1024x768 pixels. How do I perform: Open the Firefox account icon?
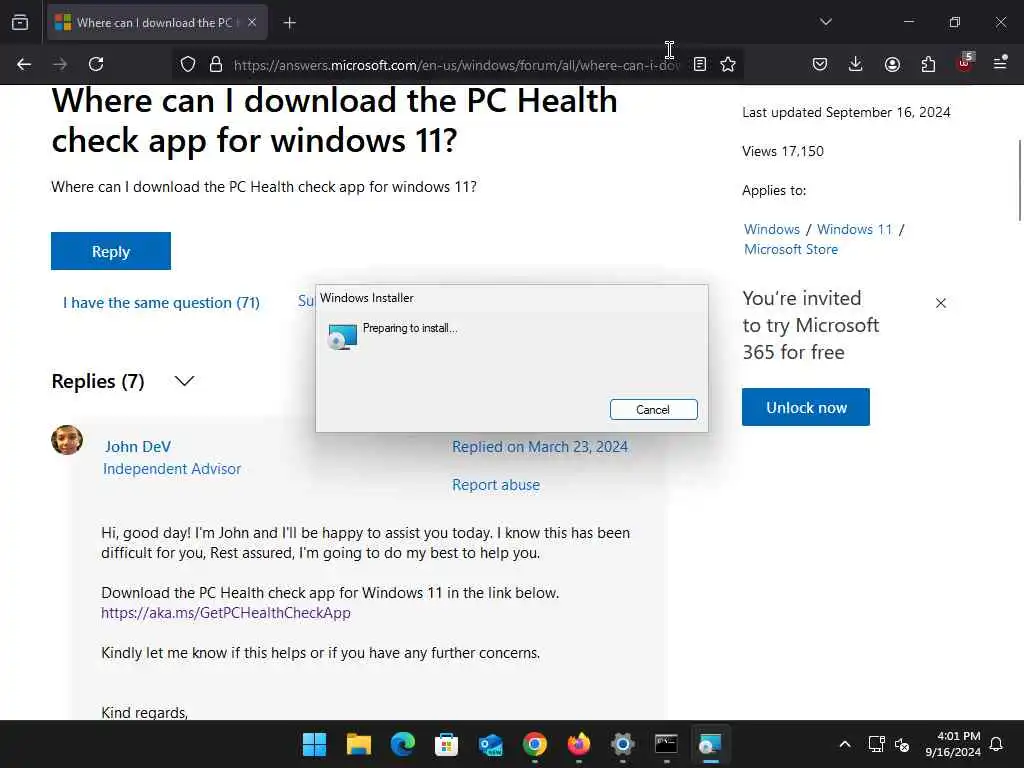892,64
